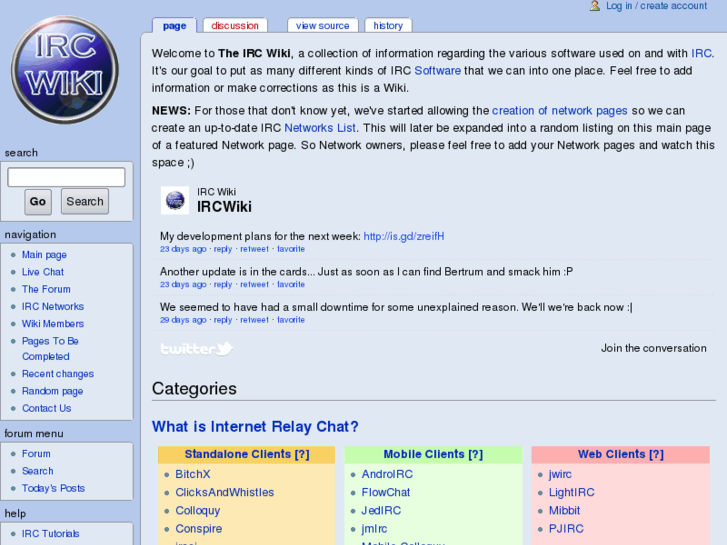Viewport: 727px width, 545px height.
Task: Open Pages To Be Completed link
Action: pyautogui.click(x=50, y=349)
